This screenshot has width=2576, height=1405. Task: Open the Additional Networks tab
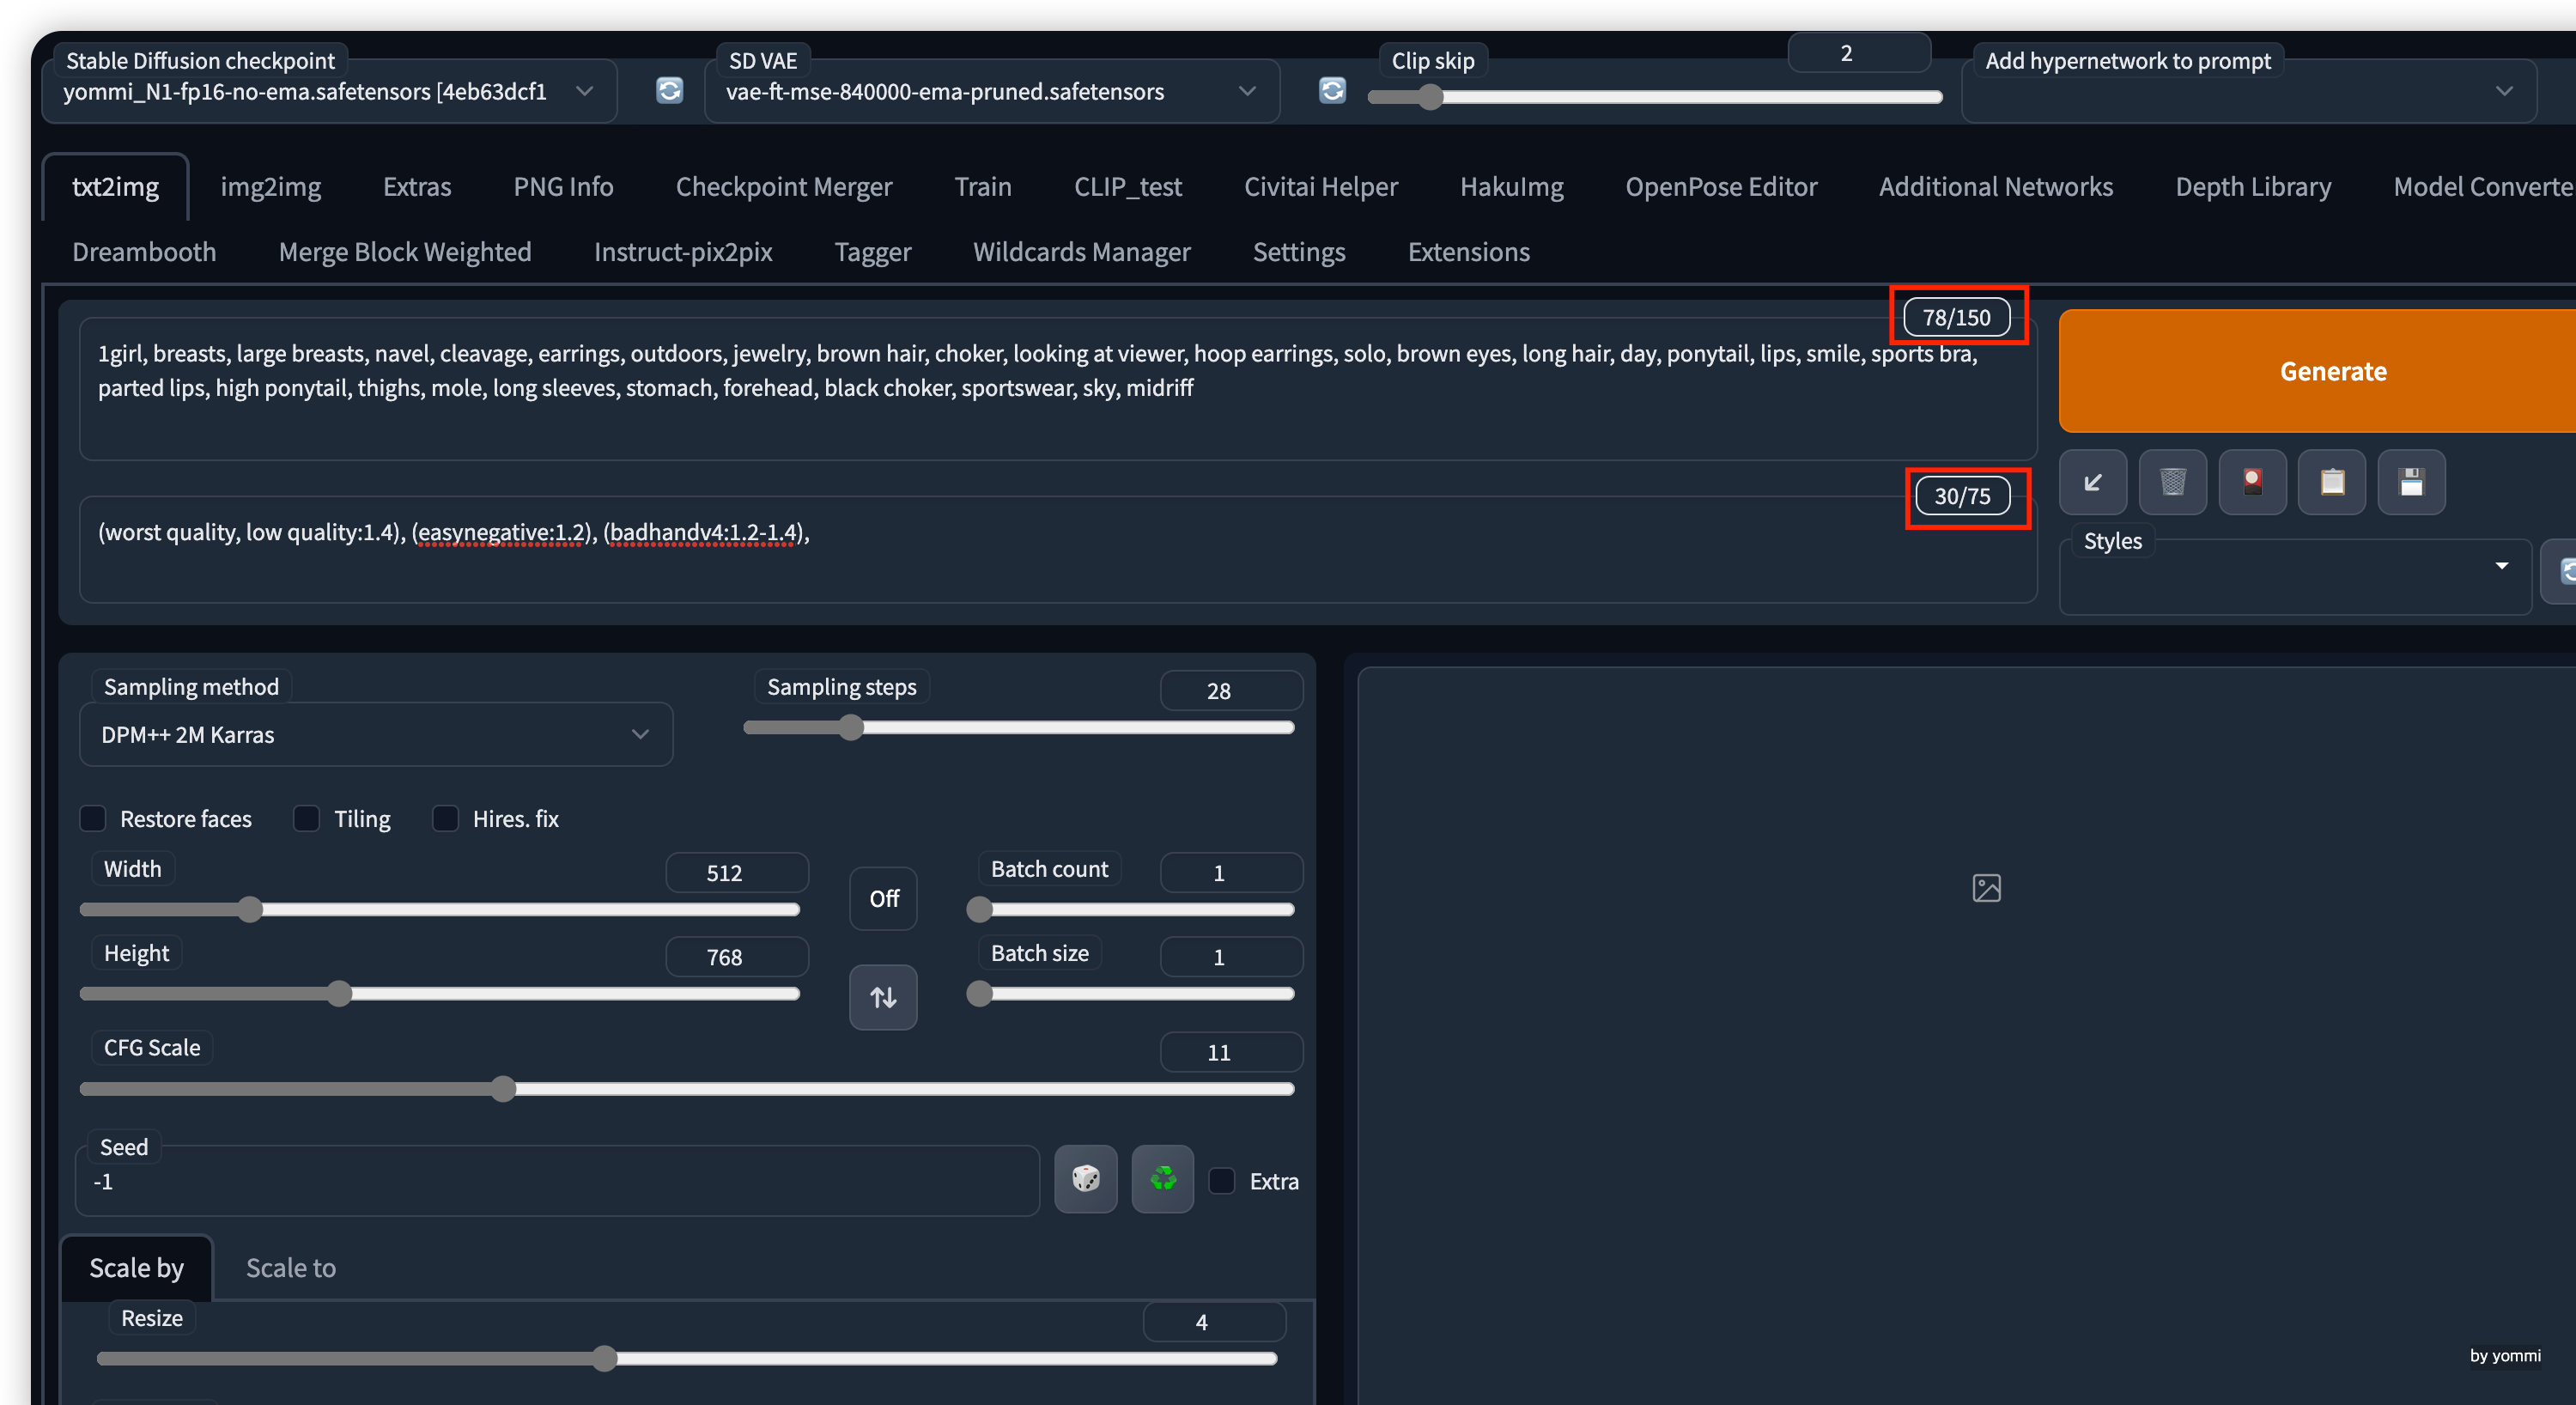1996,187
